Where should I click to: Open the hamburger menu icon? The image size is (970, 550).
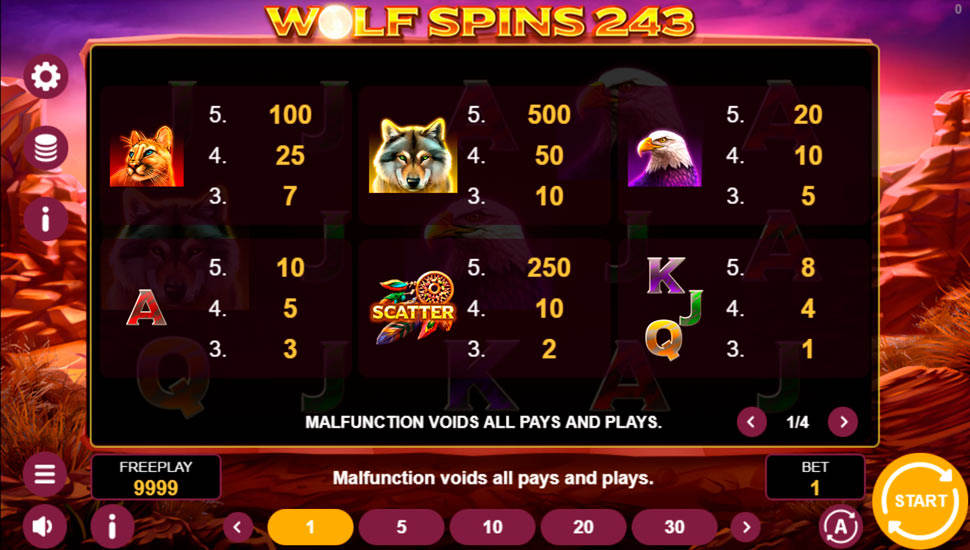tap(45, 475)
